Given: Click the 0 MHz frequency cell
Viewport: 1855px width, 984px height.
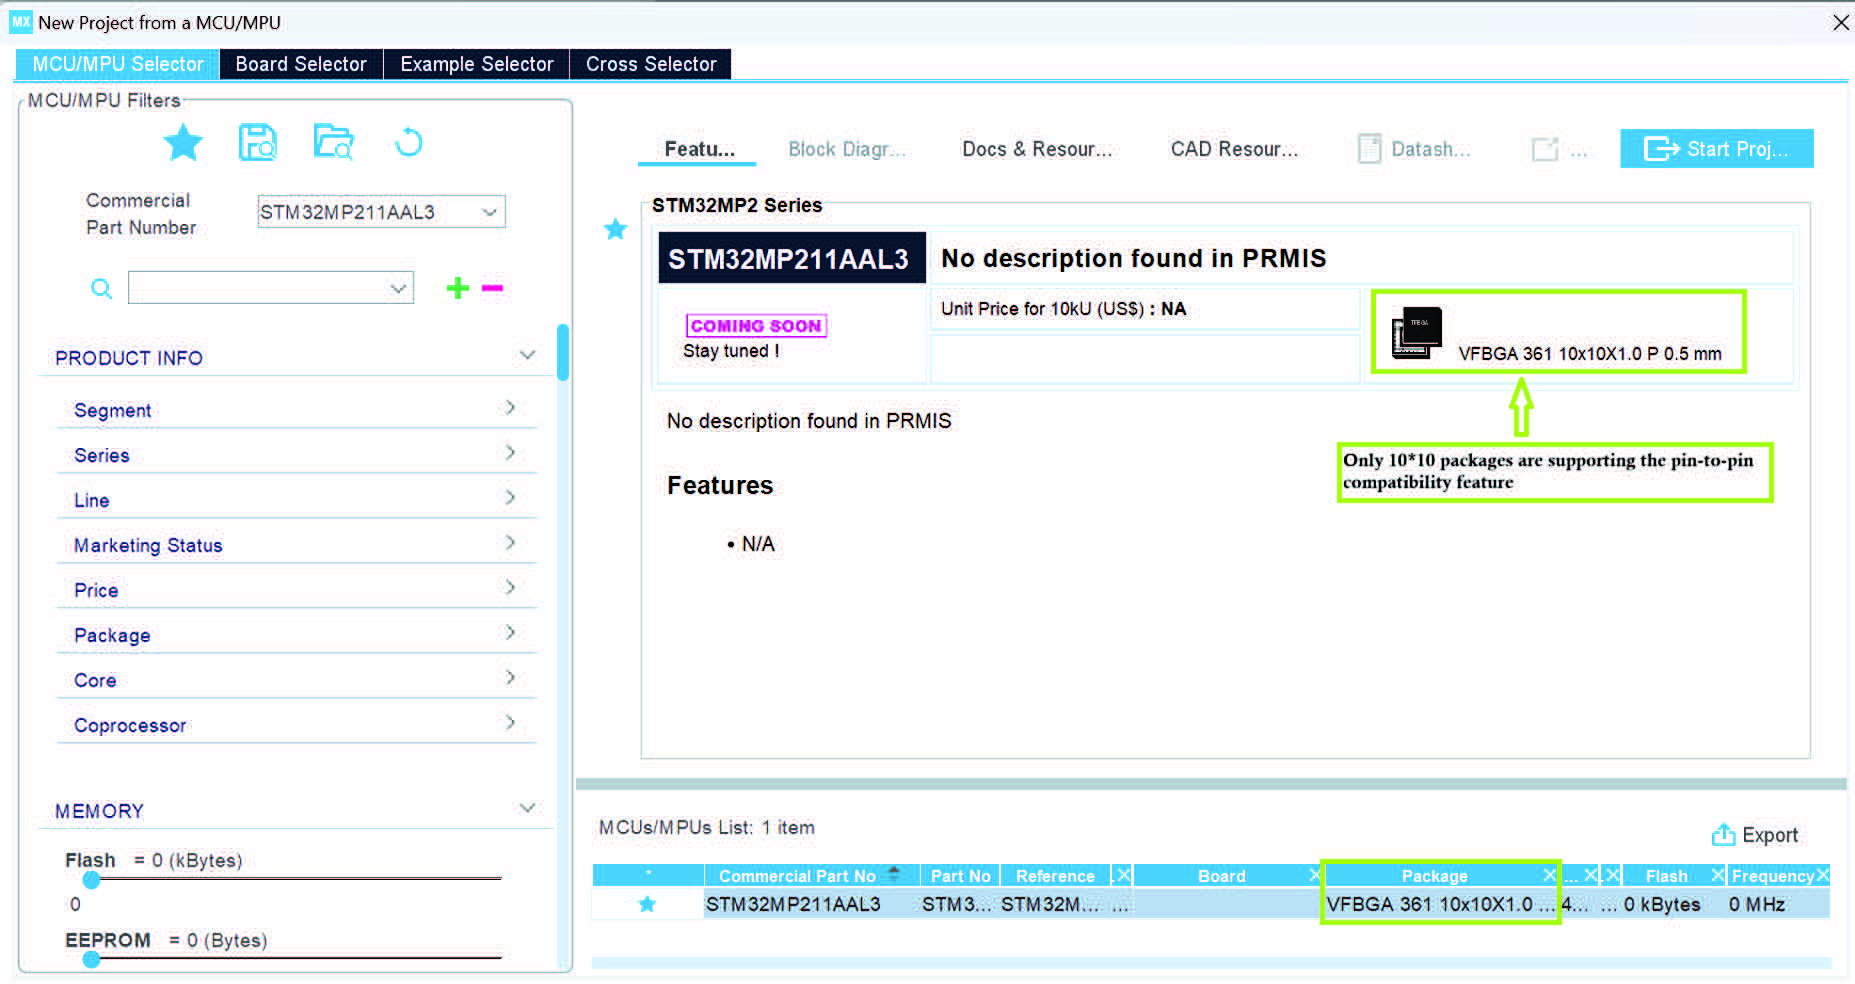Looking at the screenshot, I should click(x=1757, y=905).
